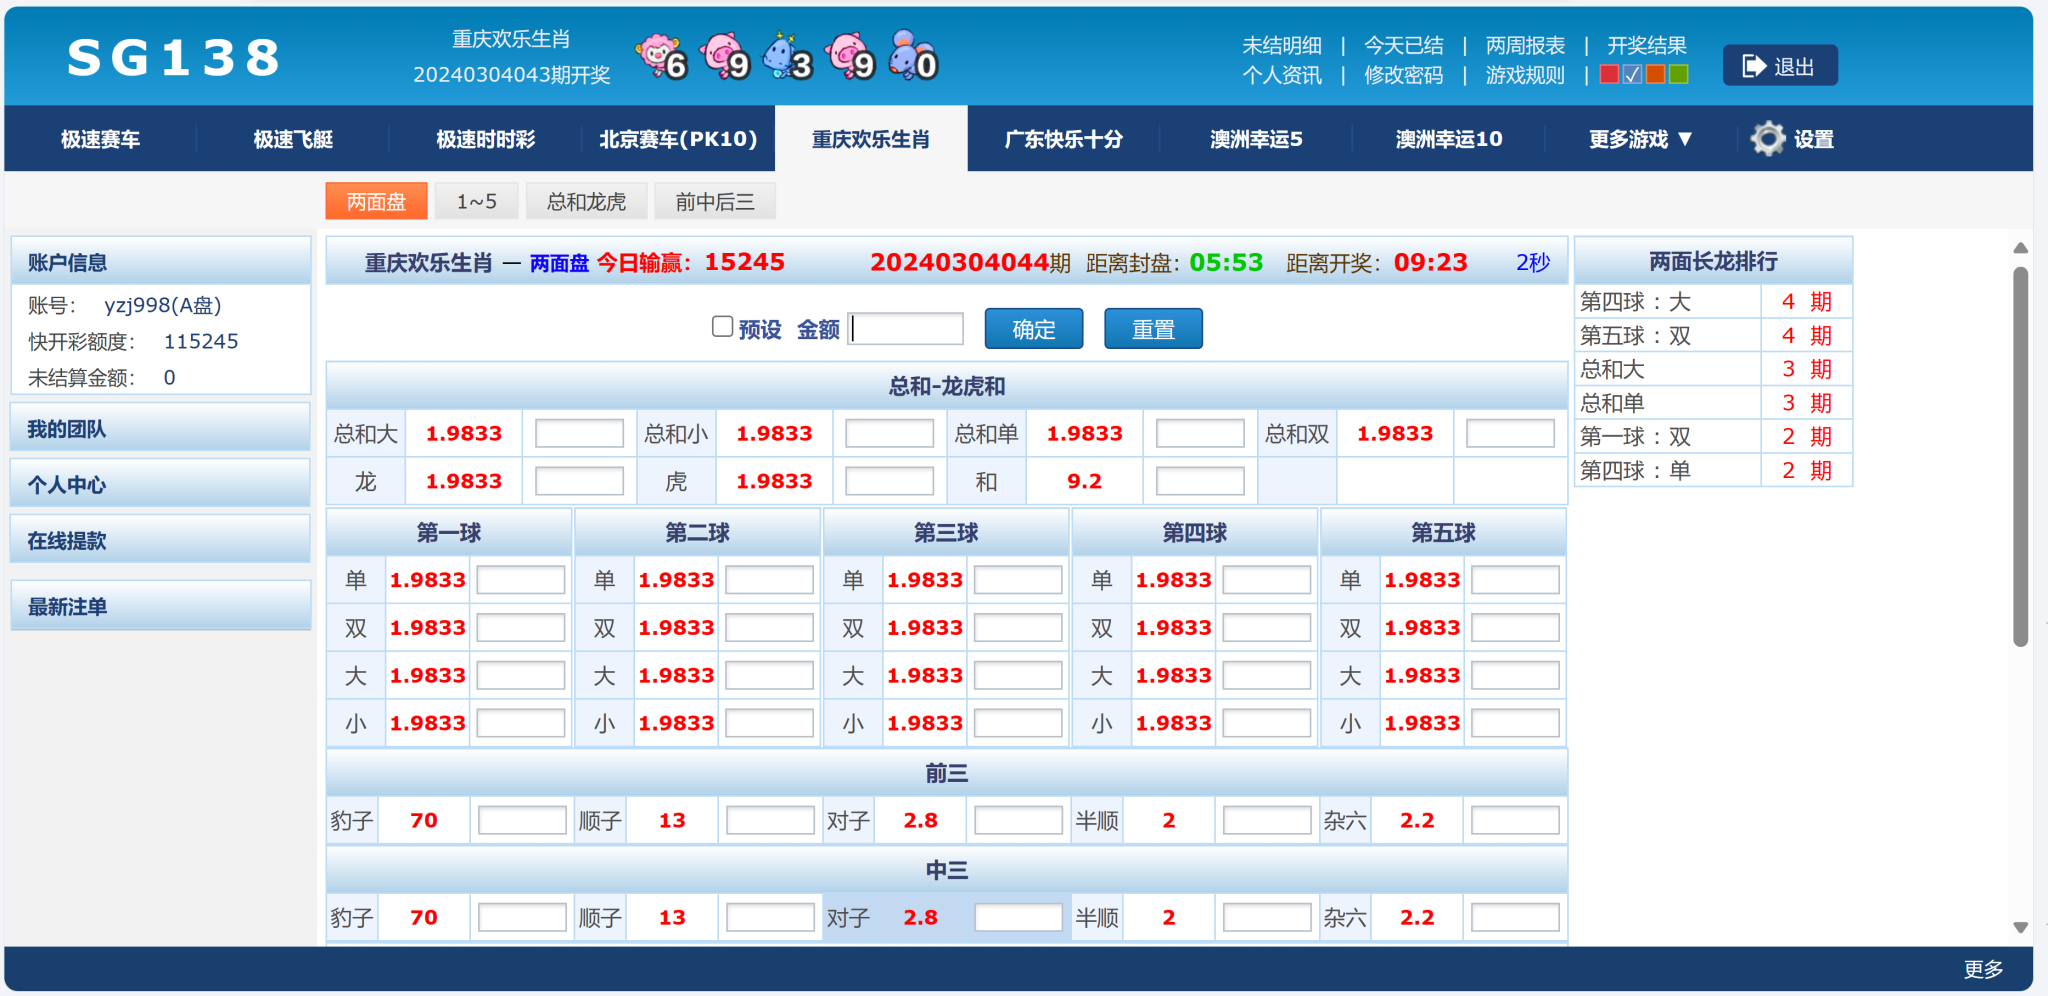Choose the green theme color swatch
The height and width of the screenshot is (996, 2048).
[x=1679, y=75]
